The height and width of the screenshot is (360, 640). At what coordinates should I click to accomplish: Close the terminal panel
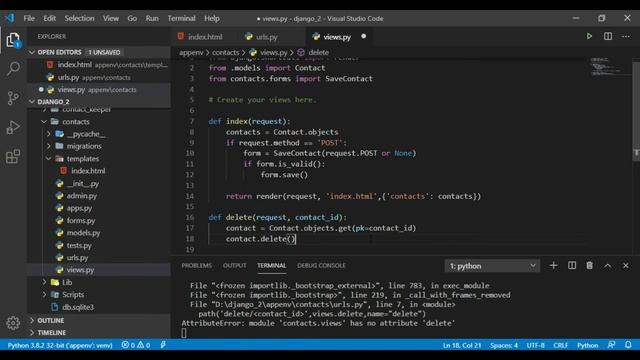(x=626, y=266)
